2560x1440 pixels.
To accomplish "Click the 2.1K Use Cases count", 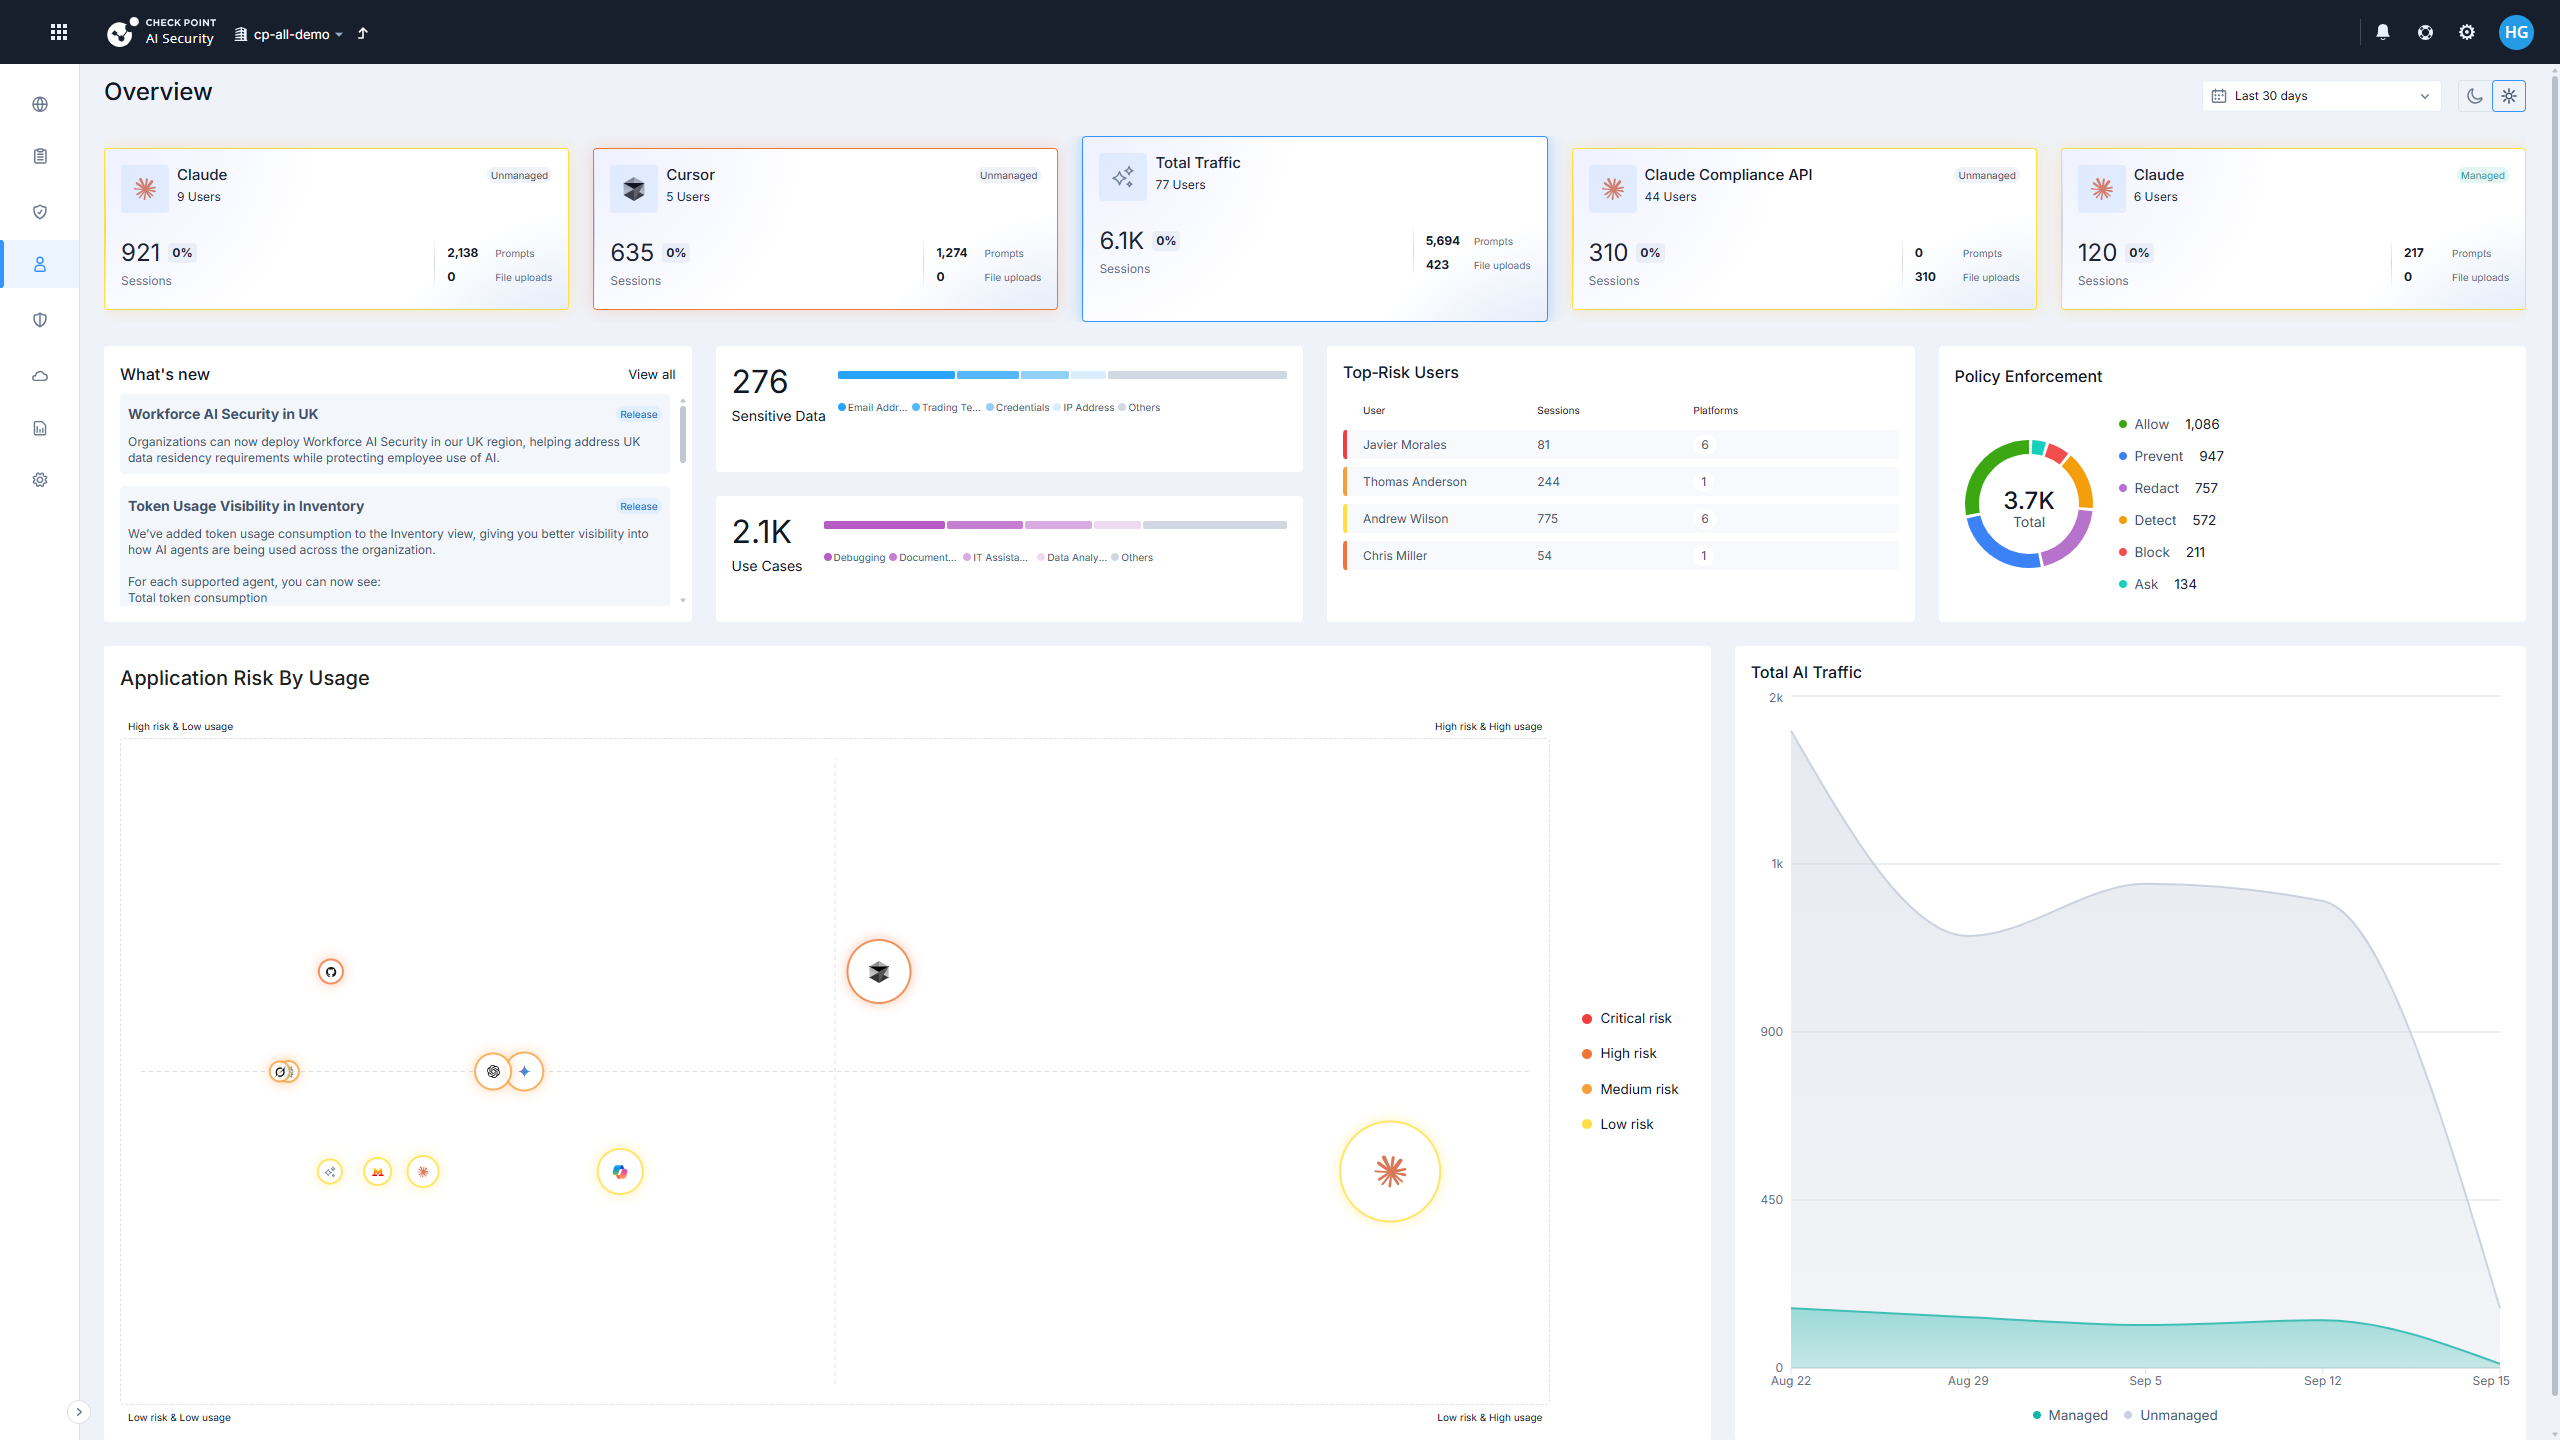I will (762, 532).
